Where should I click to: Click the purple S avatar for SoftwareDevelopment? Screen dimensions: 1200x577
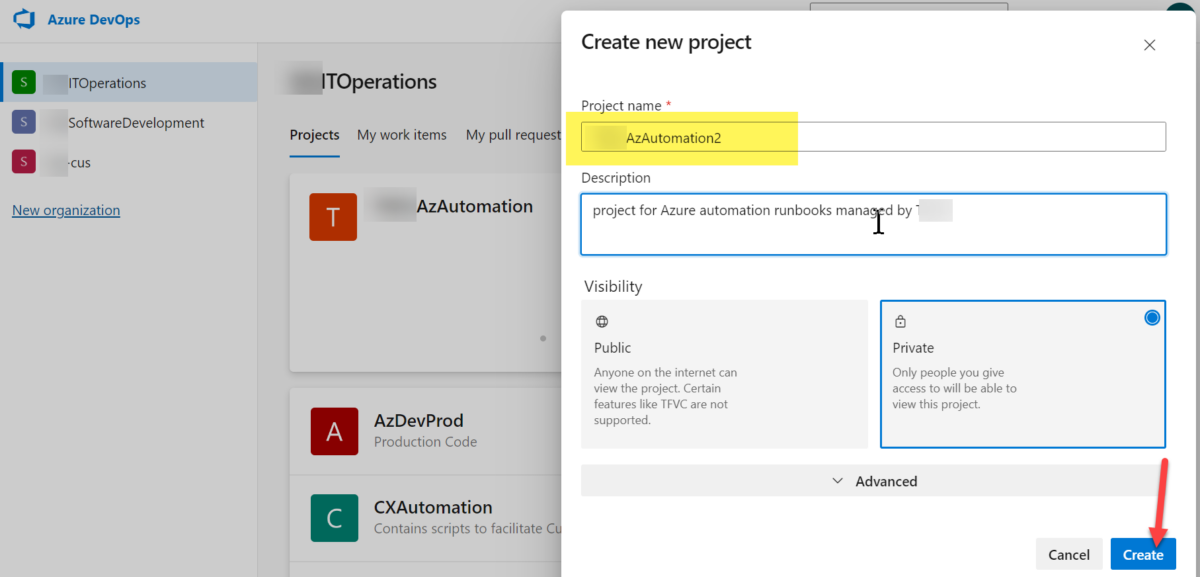(24, 122)
